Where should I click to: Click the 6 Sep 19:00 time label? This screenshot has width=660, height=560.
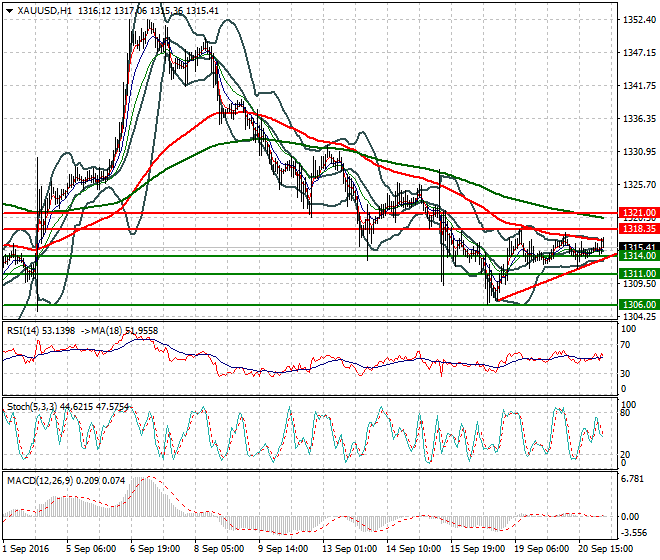155,549
